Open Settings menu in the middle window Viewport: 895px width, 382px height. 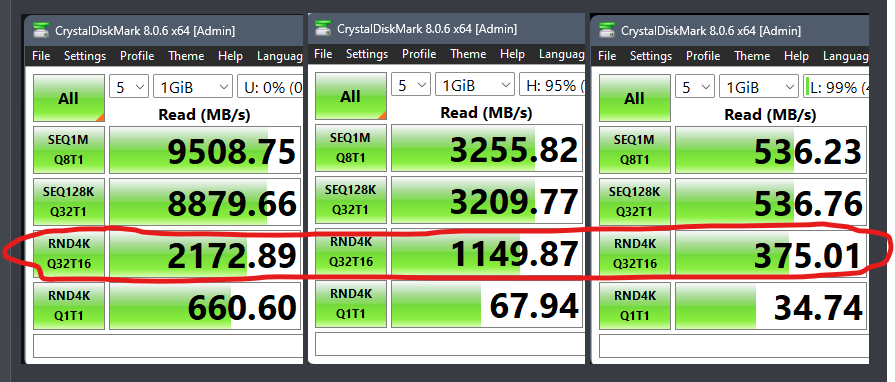tap(367, 54)
